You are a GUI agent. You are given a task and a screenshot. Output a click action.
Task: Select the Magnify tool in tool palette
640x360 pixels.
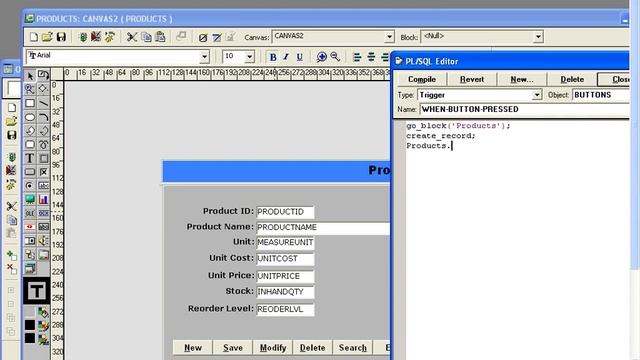click(30, 89)
